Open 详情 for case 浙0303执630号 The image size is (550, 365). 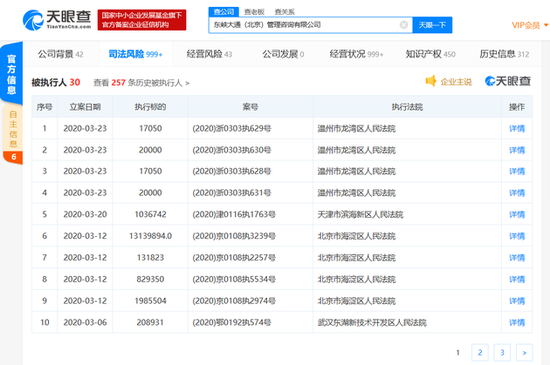pos(517,150)
